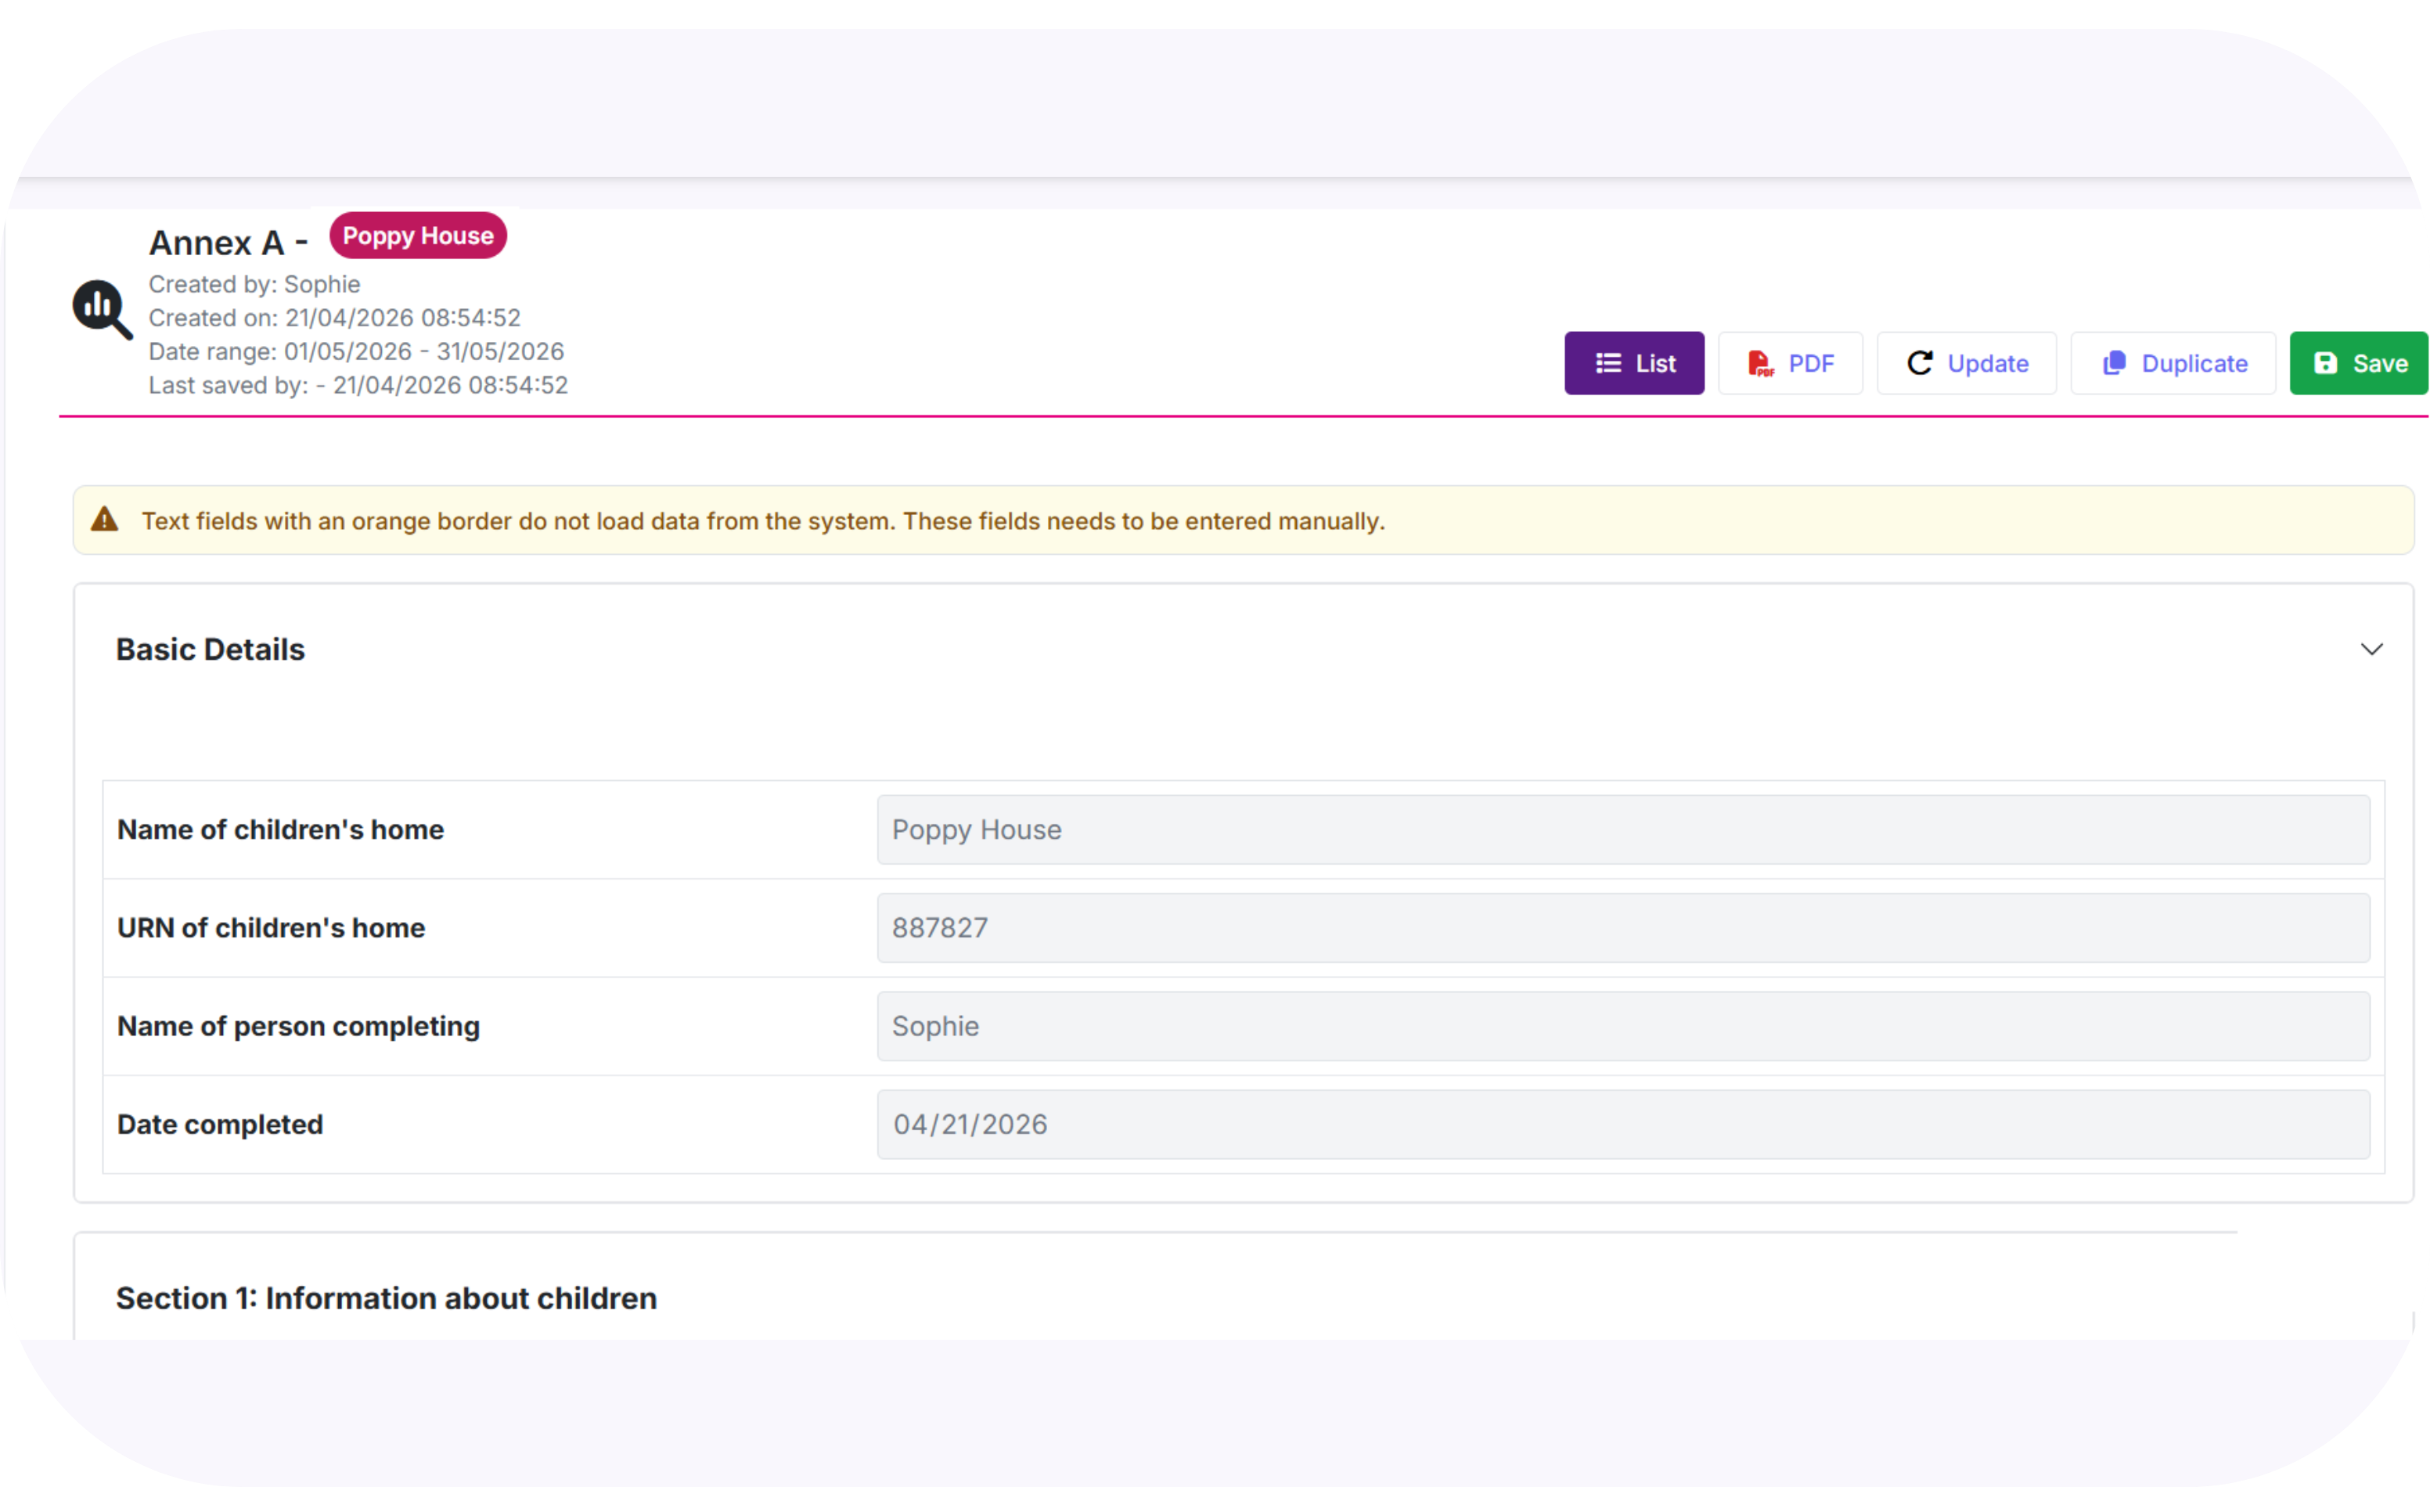
Task: Go back via the List button label
Action: [x=1655, y=363]
